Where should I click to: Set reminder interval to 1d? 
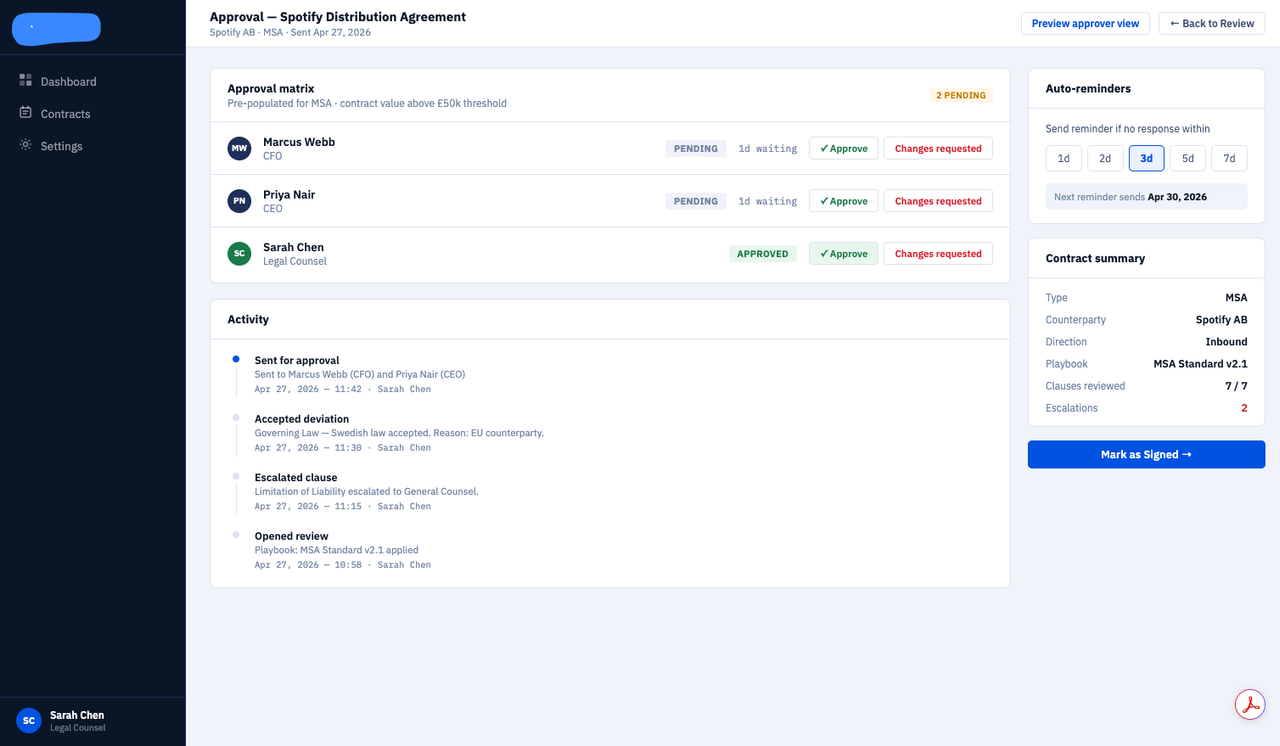tap(1064, 158)
